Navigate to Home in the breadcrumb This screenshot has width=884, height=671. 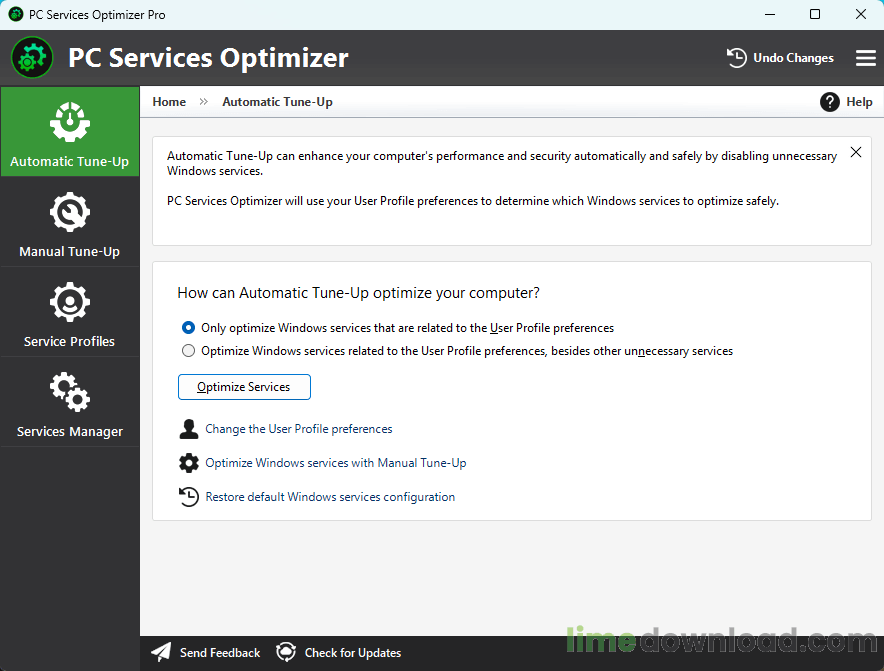[x=168, y=101]
